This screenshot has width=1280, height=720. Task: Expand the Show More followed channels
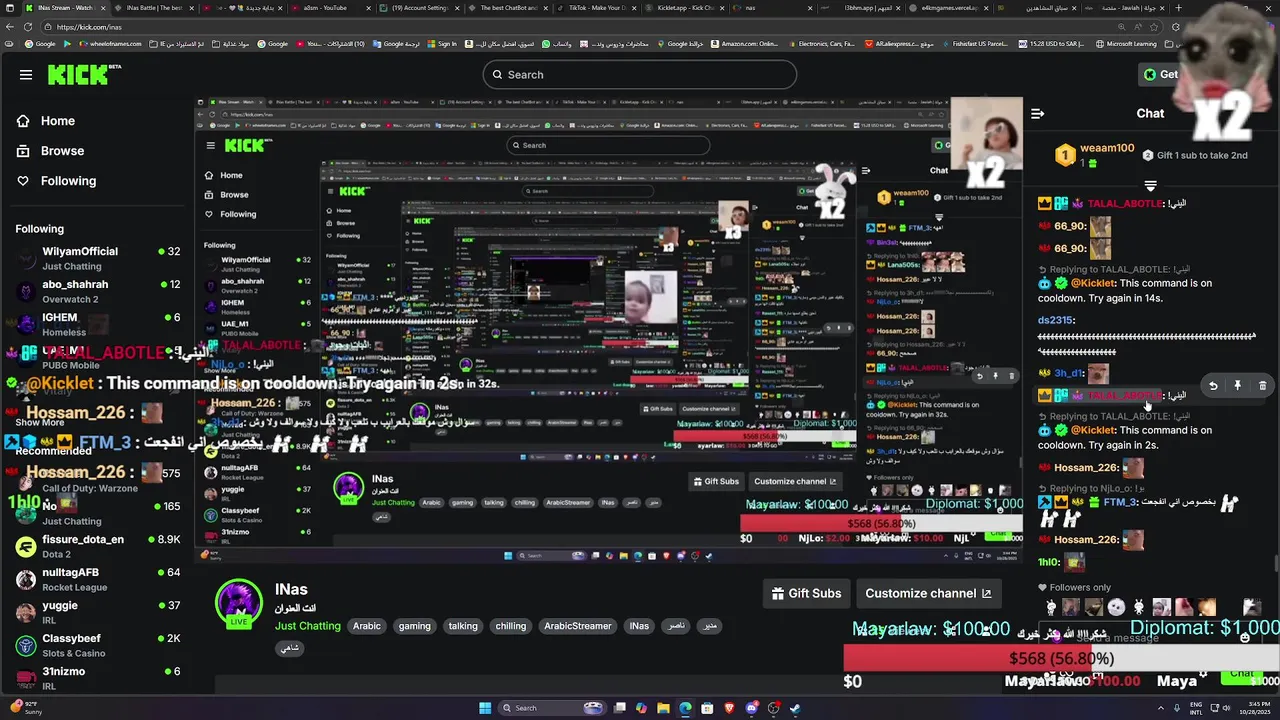coord(40,422)
